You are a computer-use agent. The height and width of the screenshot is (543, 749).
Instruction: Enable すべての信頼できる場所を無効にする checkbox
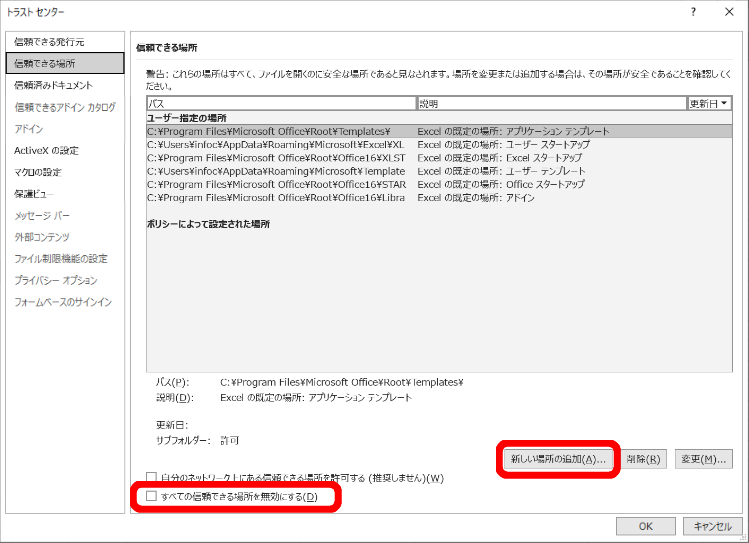pos(152,497)
